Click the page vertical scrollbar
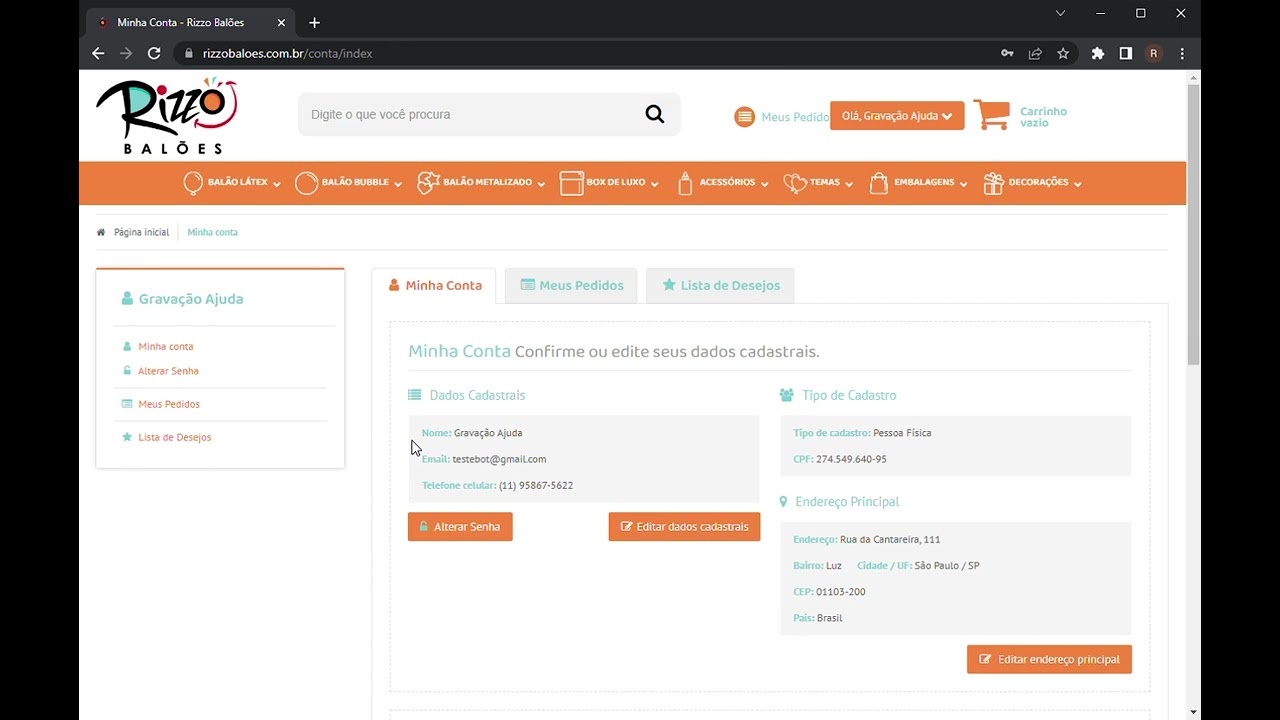Image resolution: width=1280 pixels, height=720 pixels. coord(1193,225)
